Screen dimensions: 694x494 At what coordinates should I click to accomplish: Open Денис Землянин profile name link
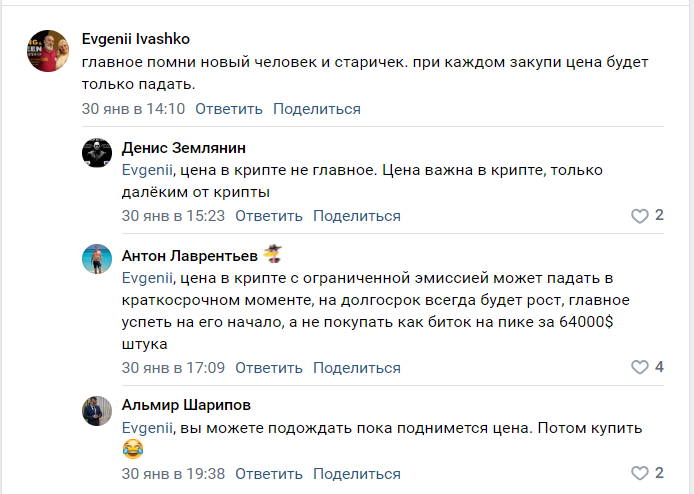pyautogui.click(x=183, y=147)
